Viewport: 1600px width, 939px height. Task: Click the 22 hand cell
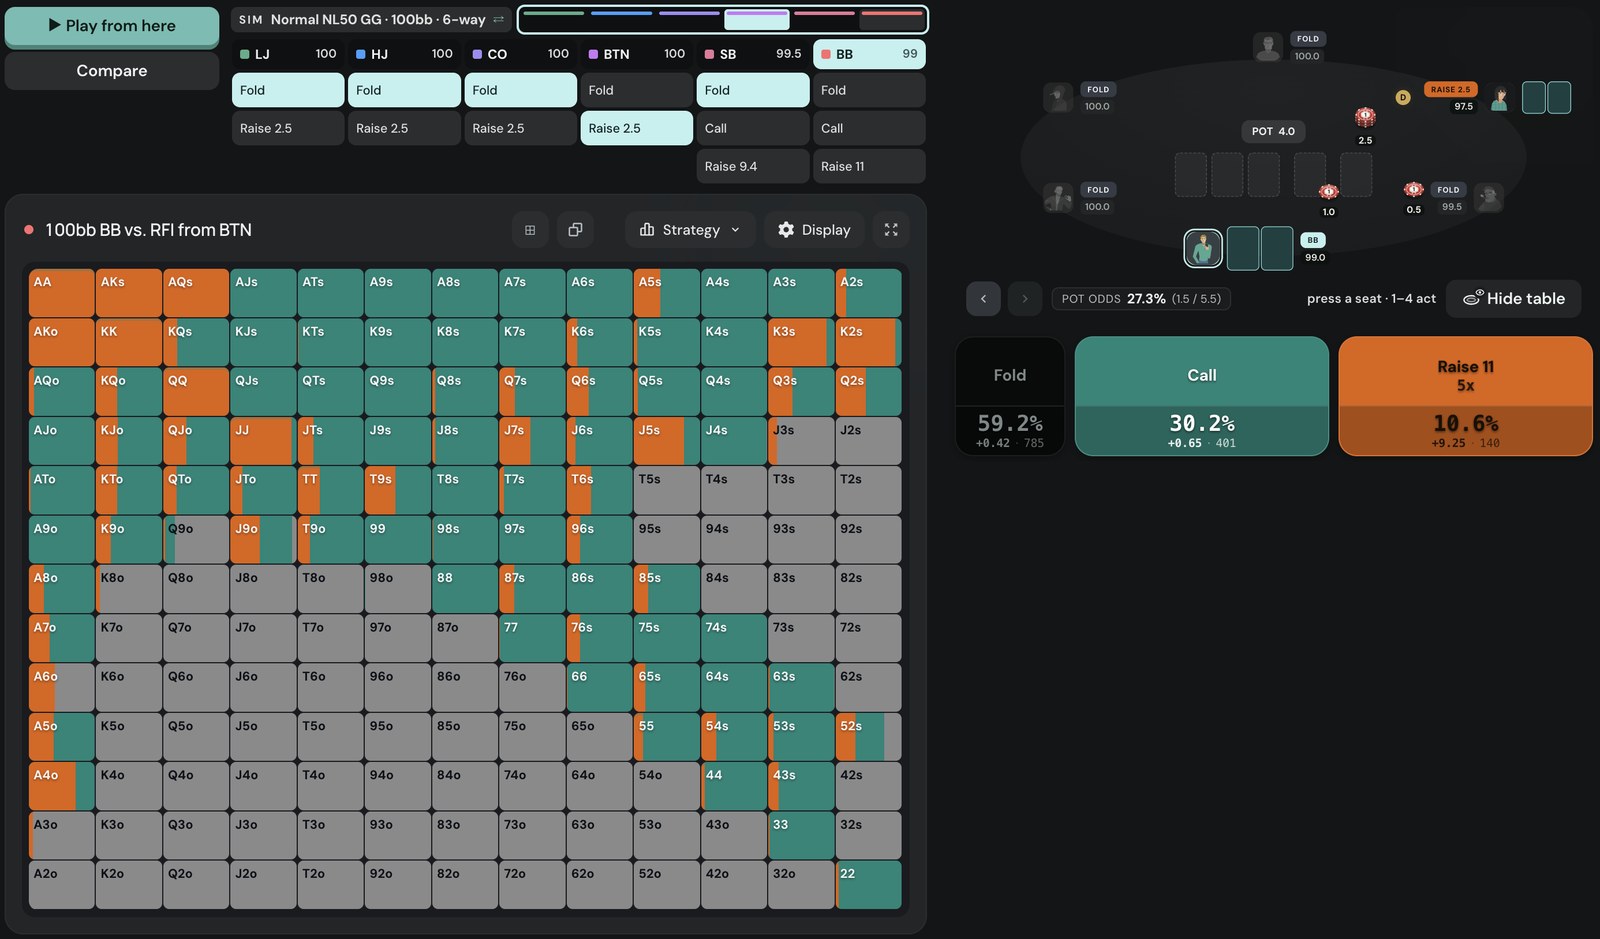(868, 884)
